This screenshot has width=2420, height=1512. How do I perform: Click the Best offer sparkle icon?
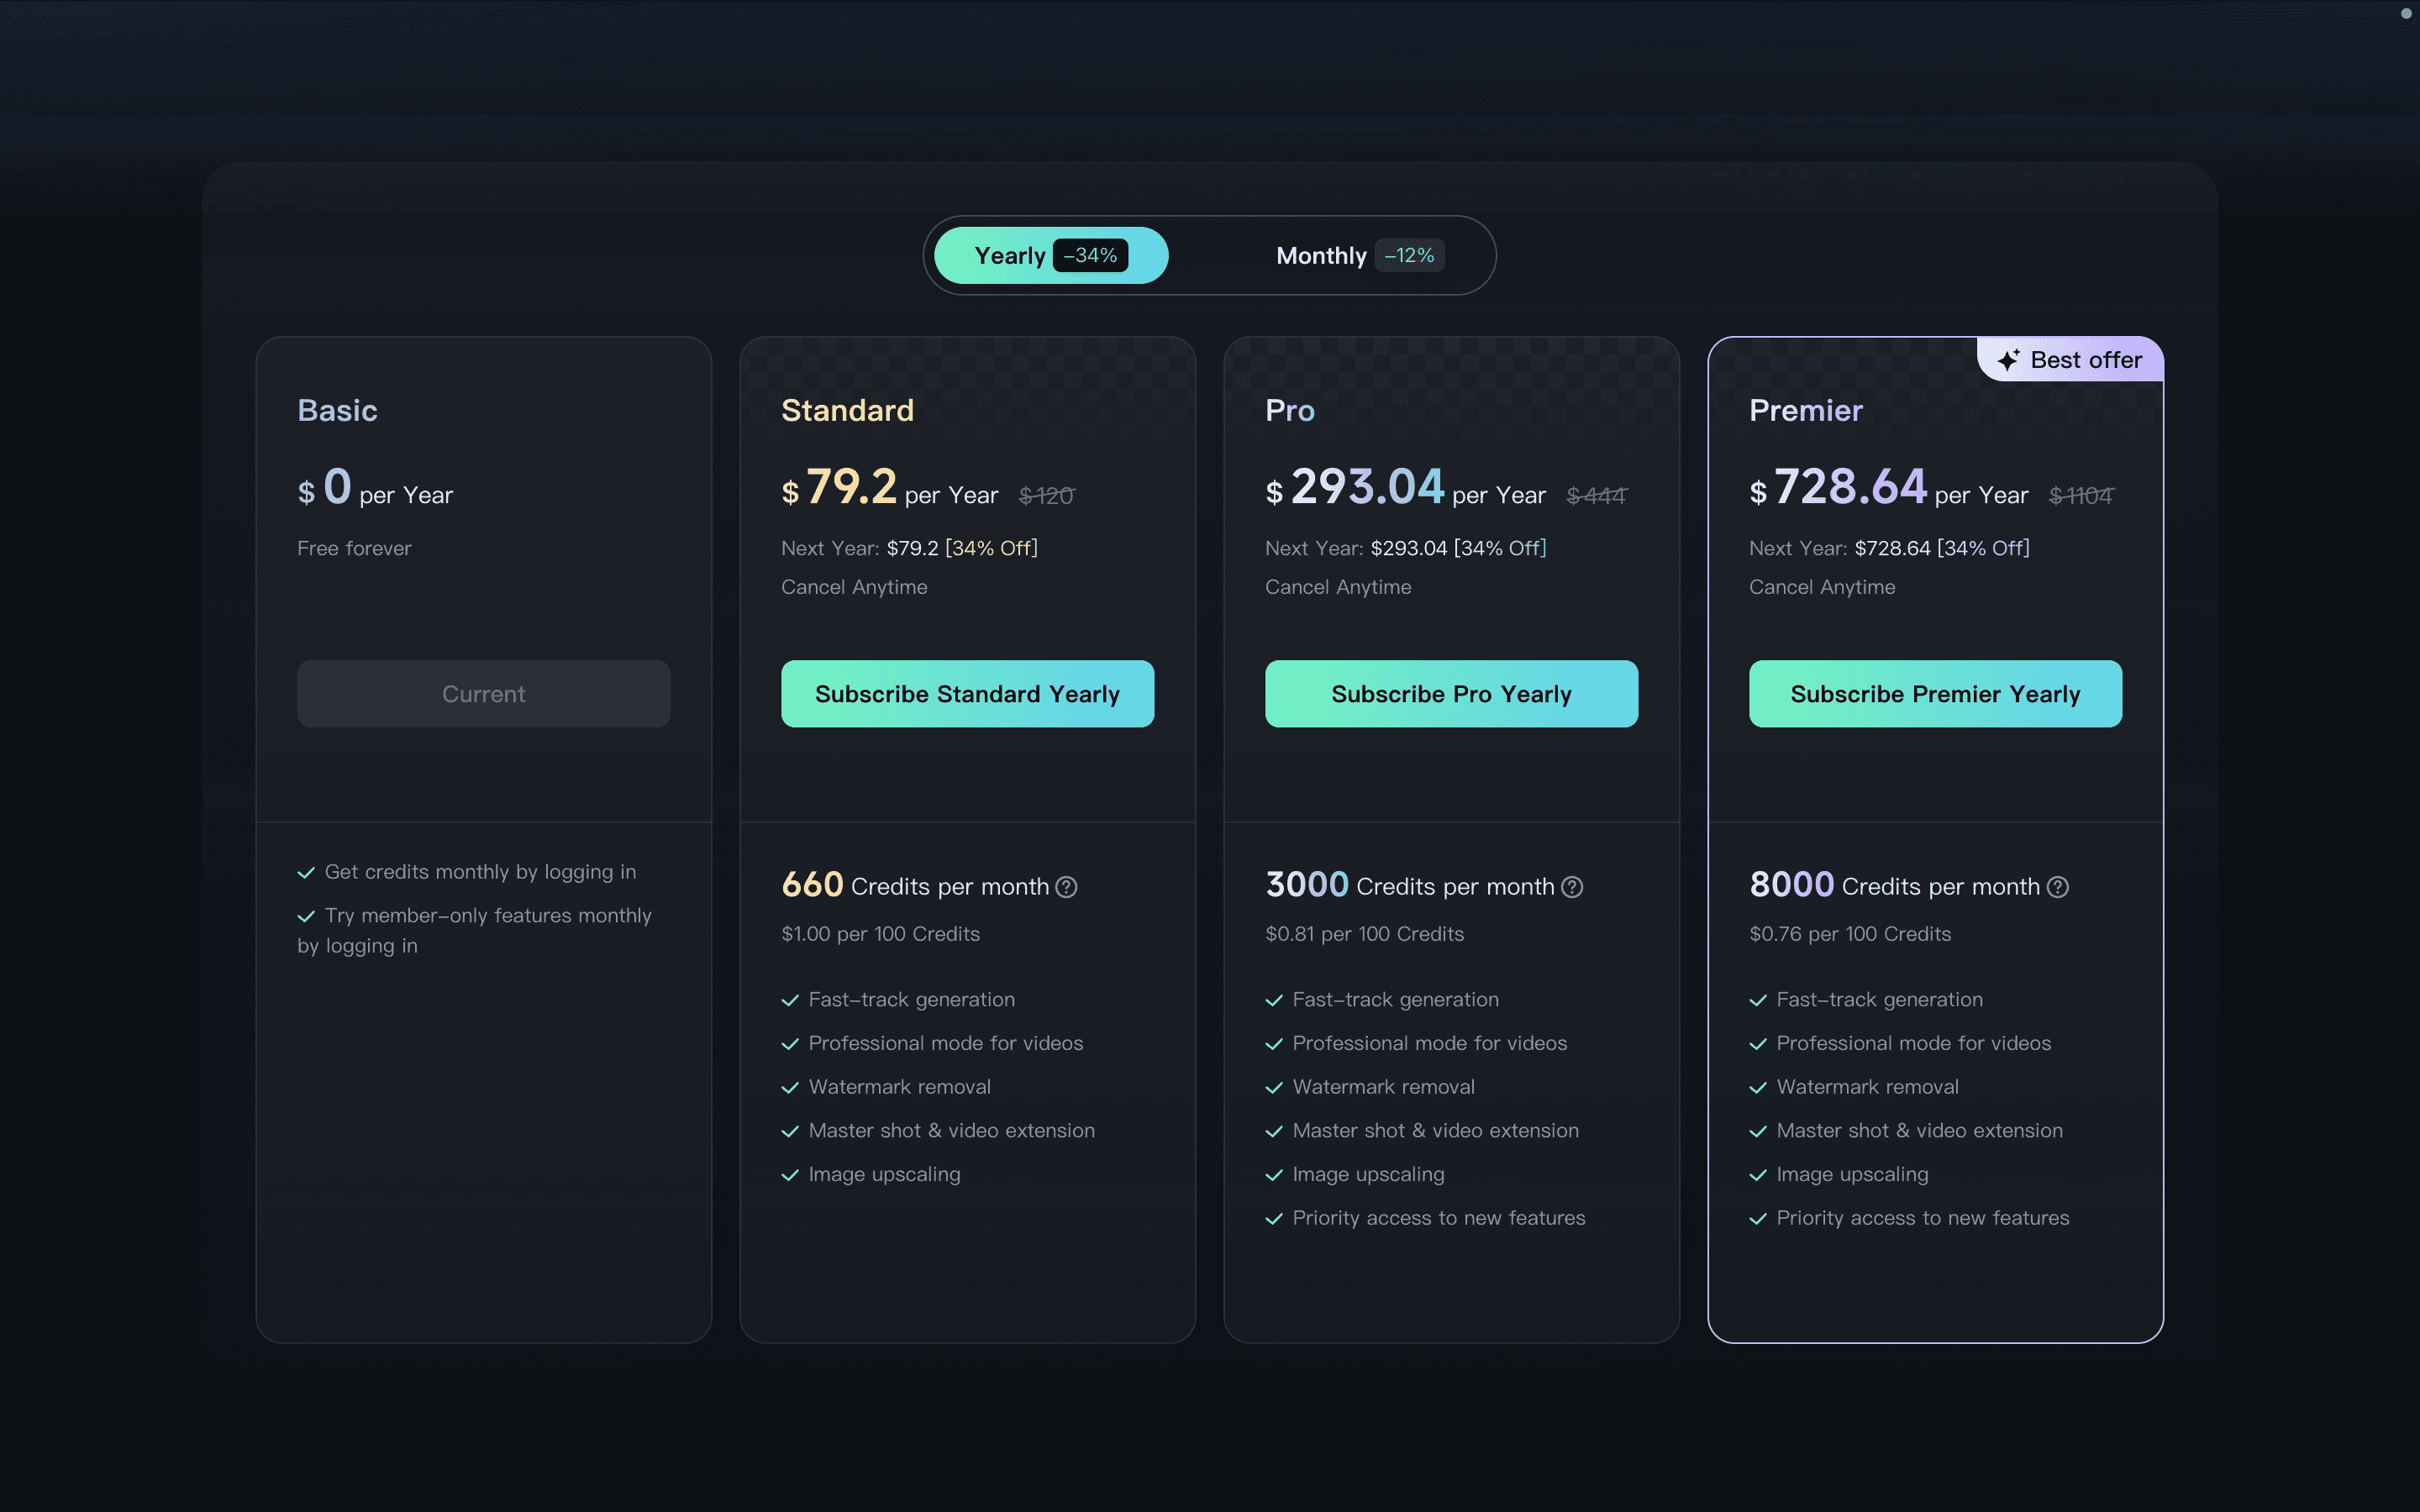tap(2008, 360)
